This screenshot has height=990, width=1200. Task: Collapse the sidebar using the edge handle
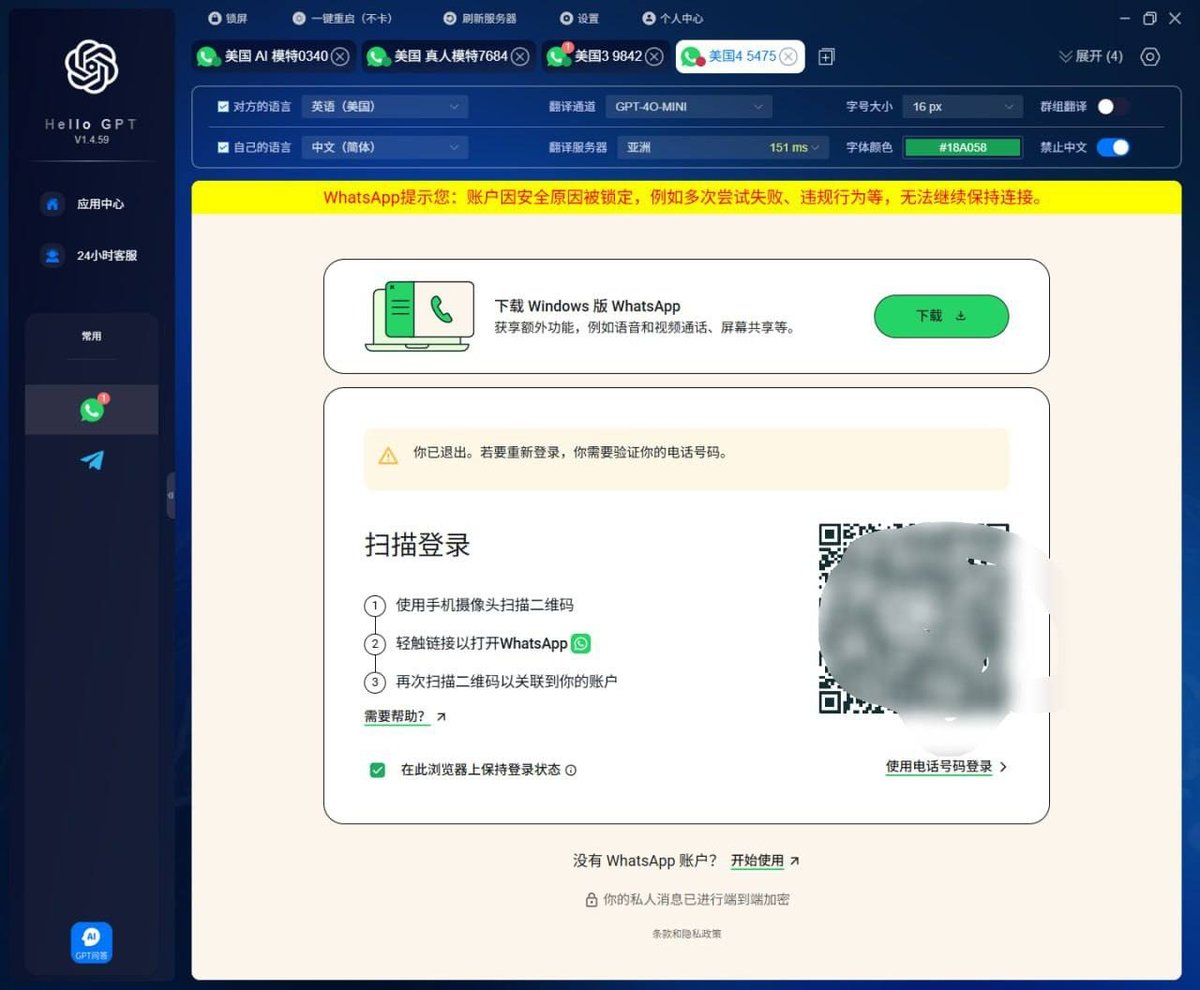pos(170,495)
